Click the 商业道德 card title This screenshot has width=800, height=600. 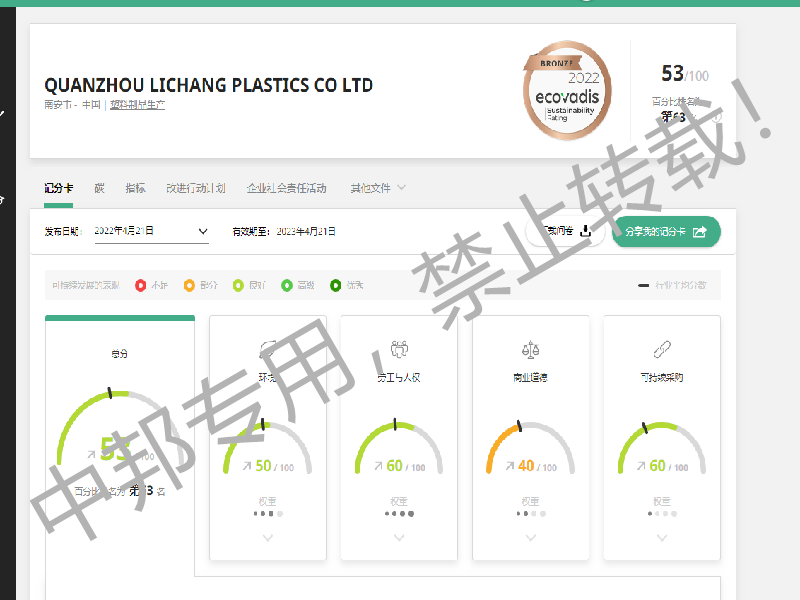click(531, 378)
